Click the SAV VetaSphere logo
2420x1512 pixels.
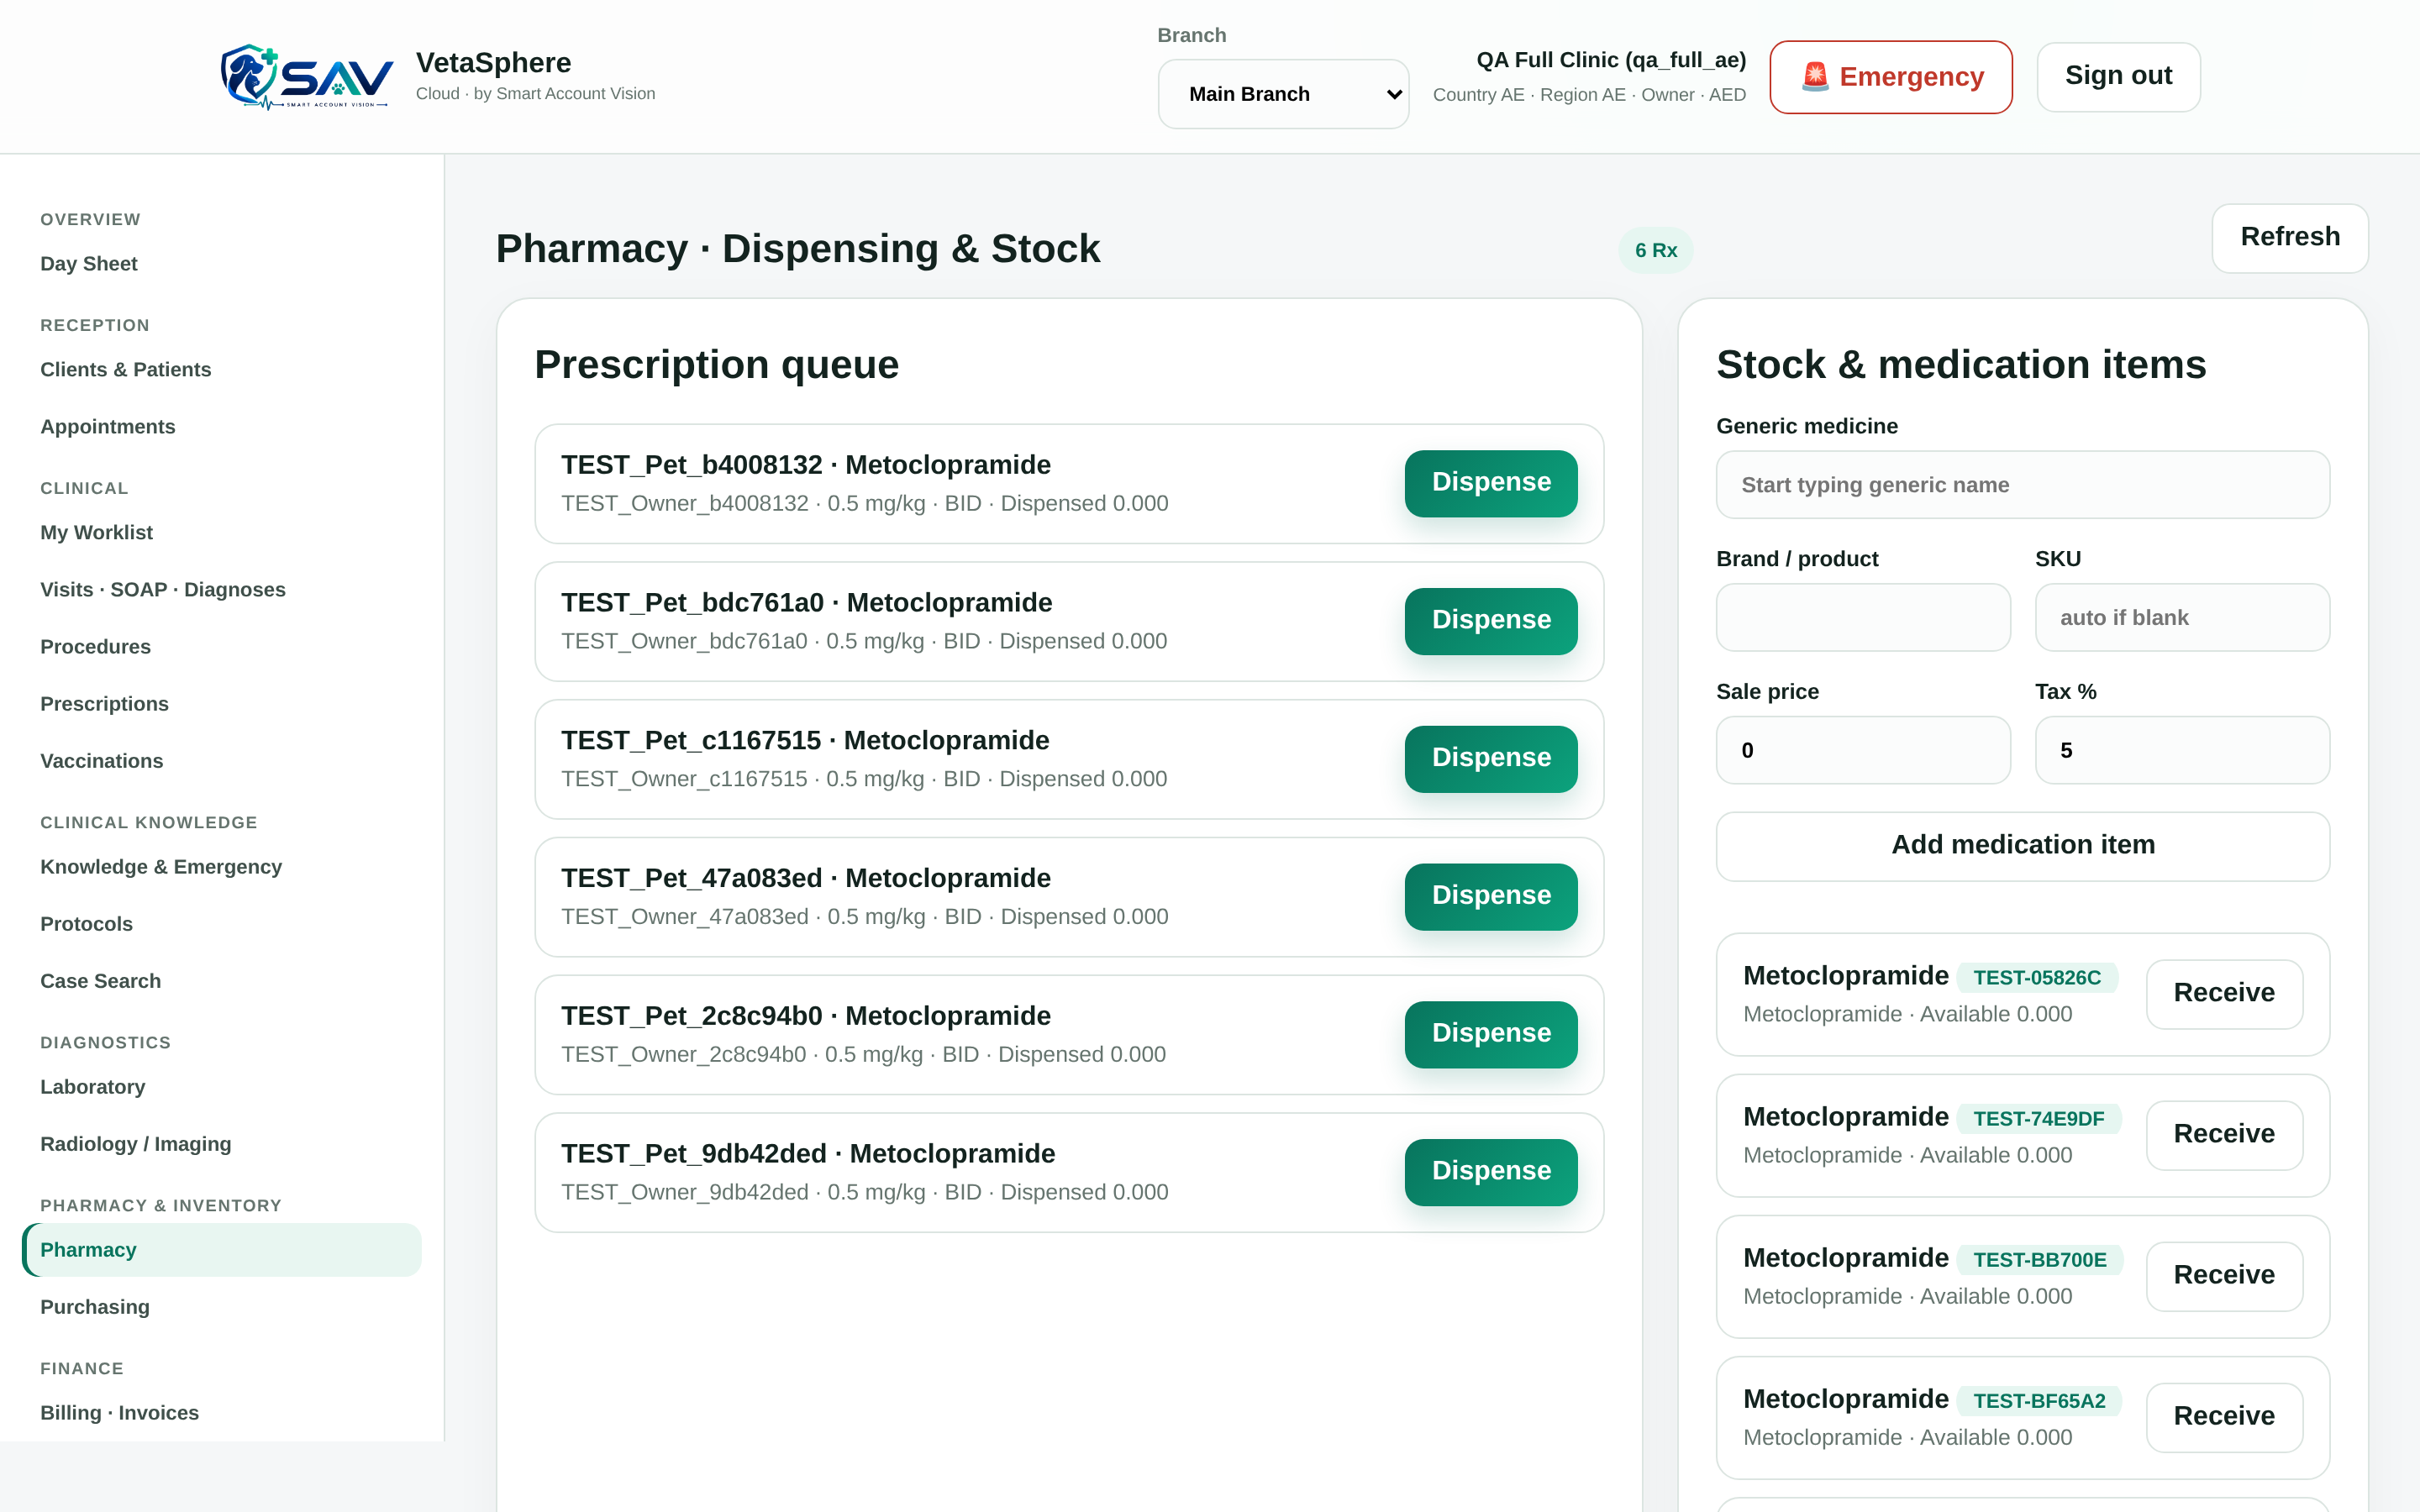[306, 77]
